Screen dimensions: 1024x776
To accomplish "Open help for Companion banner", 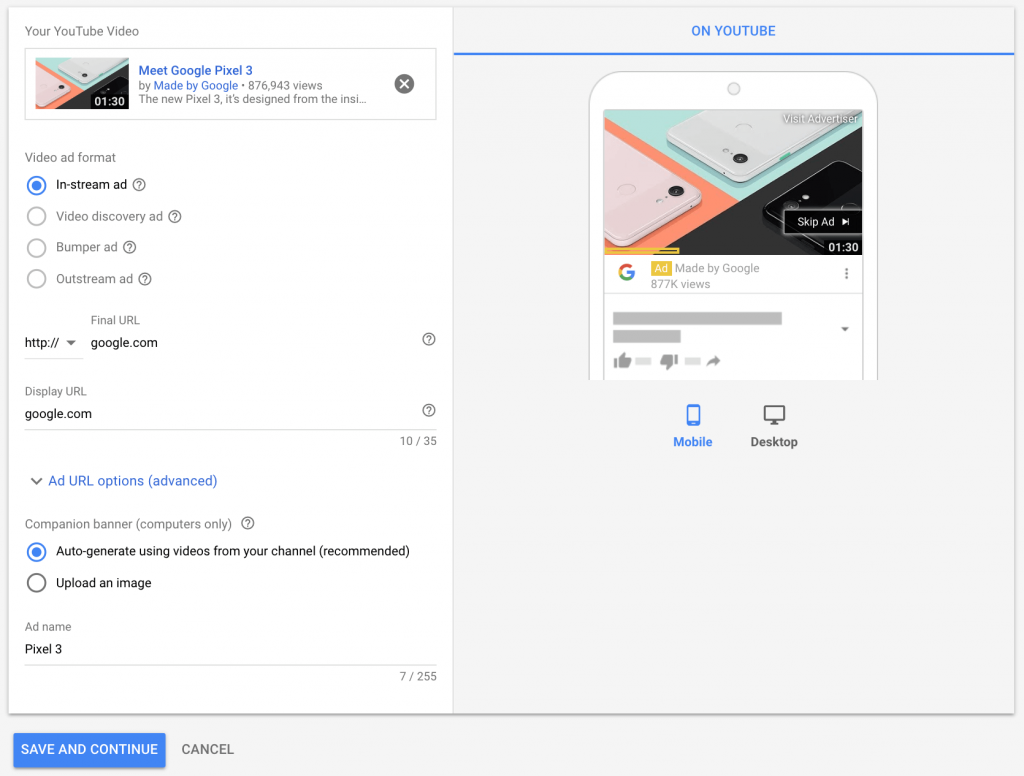I will pyautogui.click(x=248, y=523).
